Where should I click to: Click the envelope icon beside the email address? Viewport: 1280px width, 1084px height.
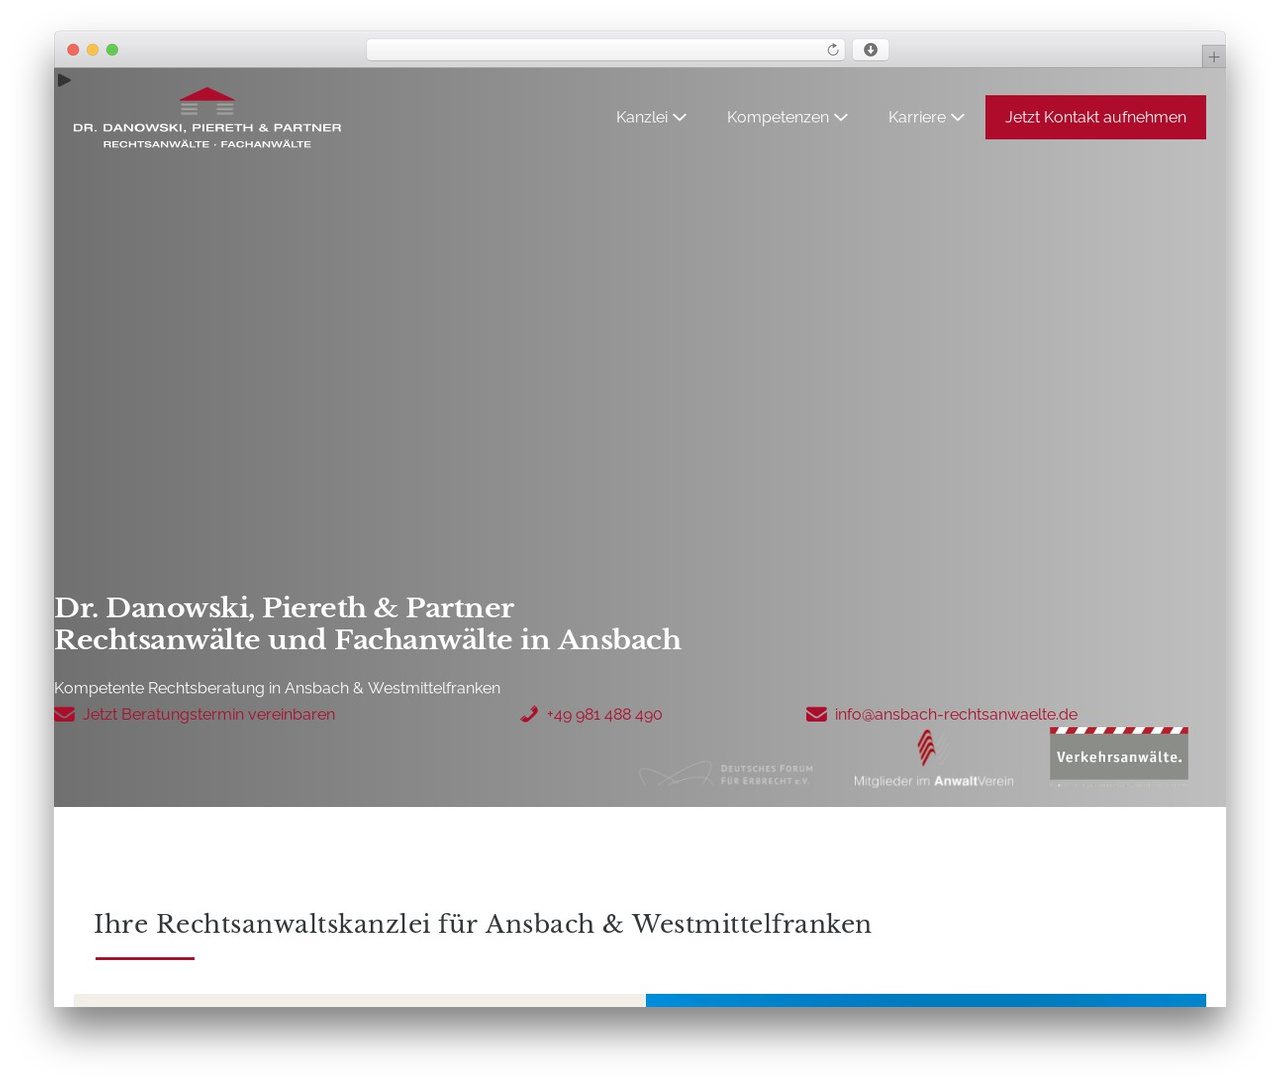816,714
